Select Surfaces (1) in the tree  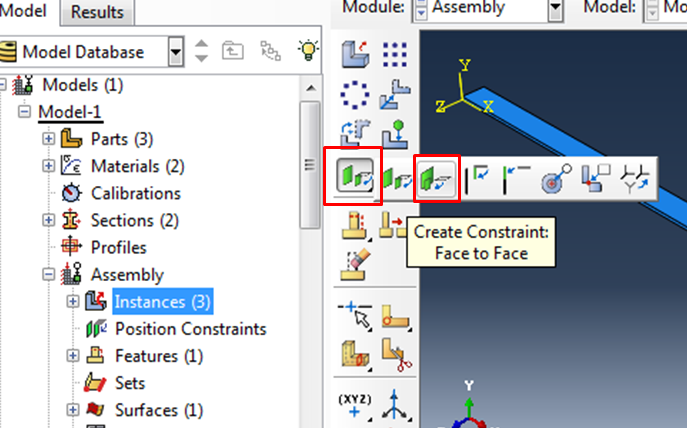click(x=159, y=410)
